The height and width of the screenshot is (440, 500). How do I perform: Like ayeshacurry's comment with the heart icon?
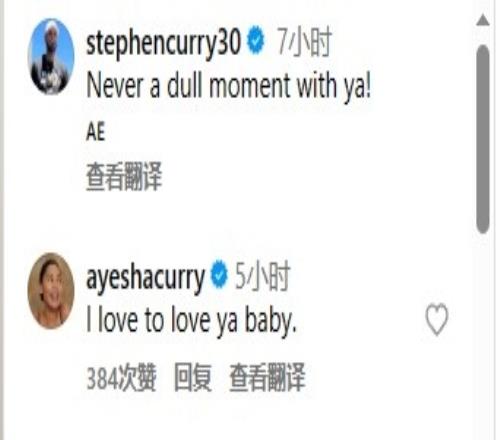[437, 319]
